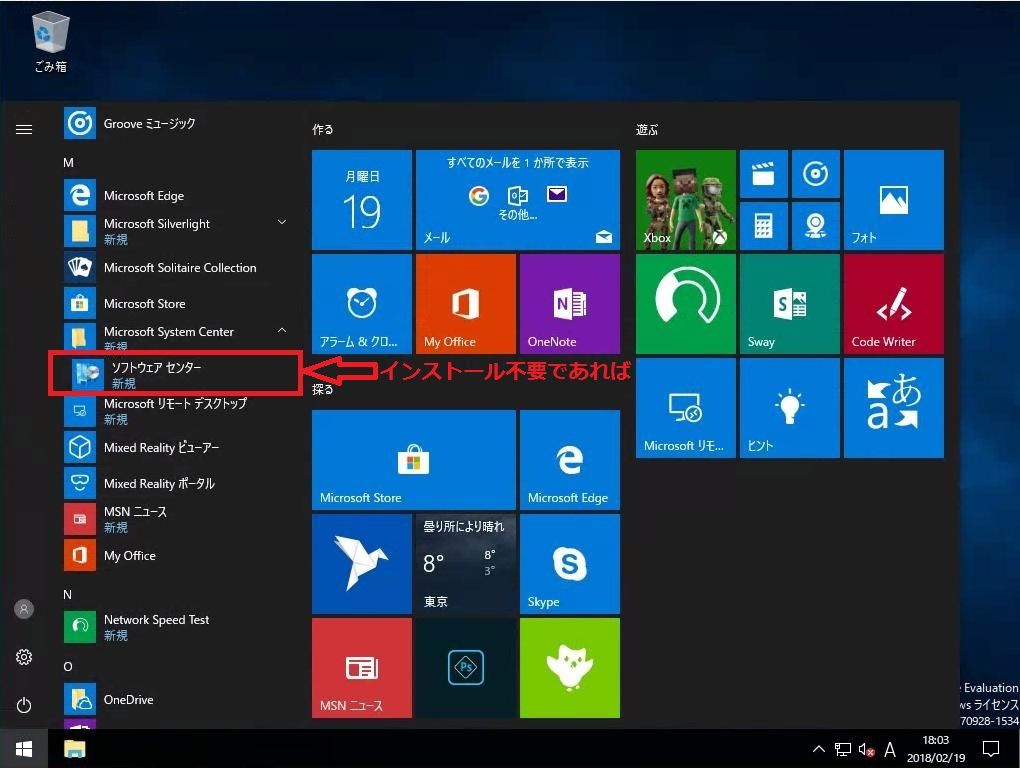The height and width of the screenshot is (768, 1020).
Task: Jump to letter O section header
Action: [68, 667]
